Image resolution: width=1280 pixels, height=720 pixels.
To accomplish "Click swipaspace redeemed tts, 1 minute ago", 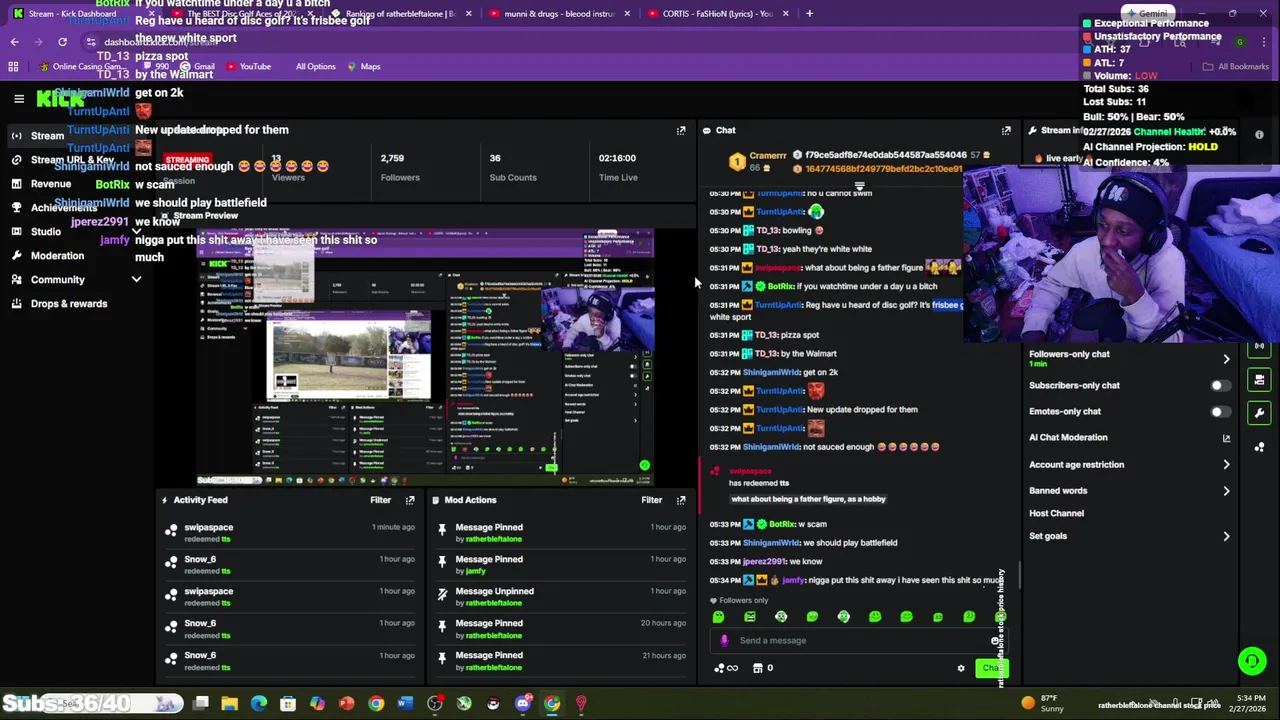I will coord(290,533).
